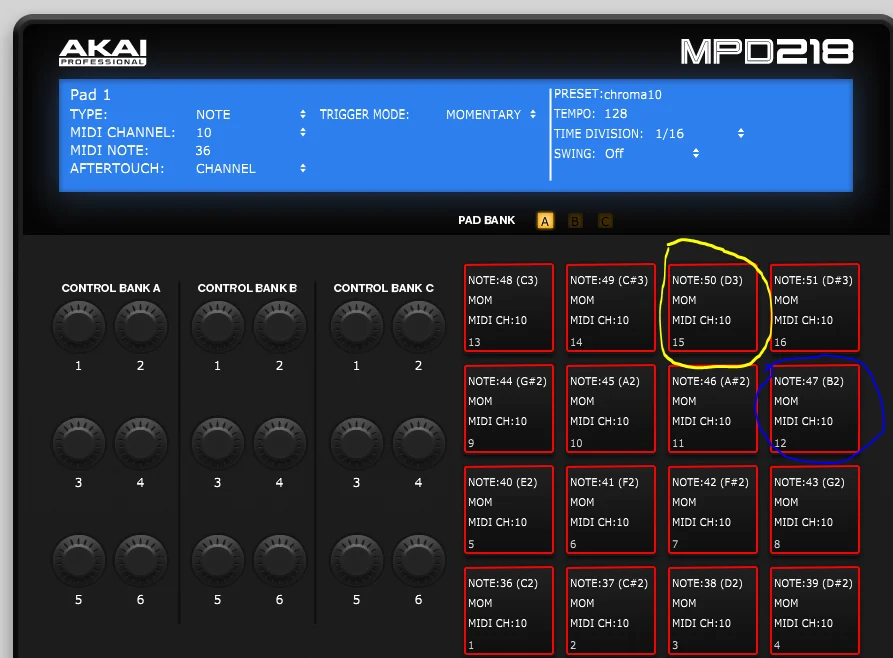The width and height of the screenshot is (893, 658).
Task: Choose knob 4 in Control Bank C
Action: [x=419, y=443]
